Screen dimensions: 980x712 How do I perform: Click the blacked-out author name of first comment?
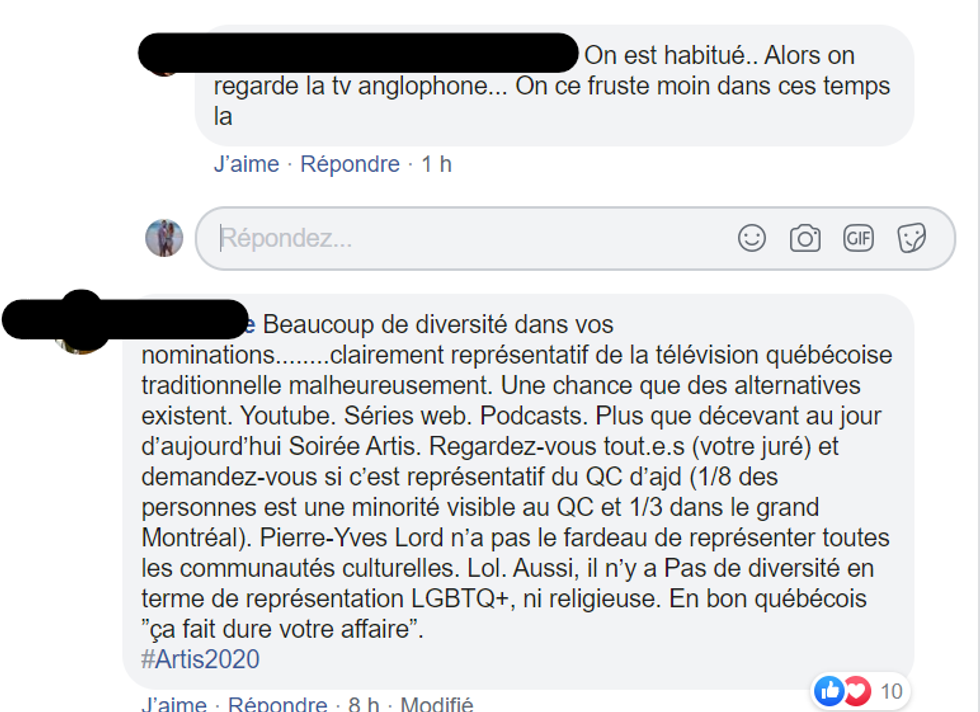tap(358, 52)
